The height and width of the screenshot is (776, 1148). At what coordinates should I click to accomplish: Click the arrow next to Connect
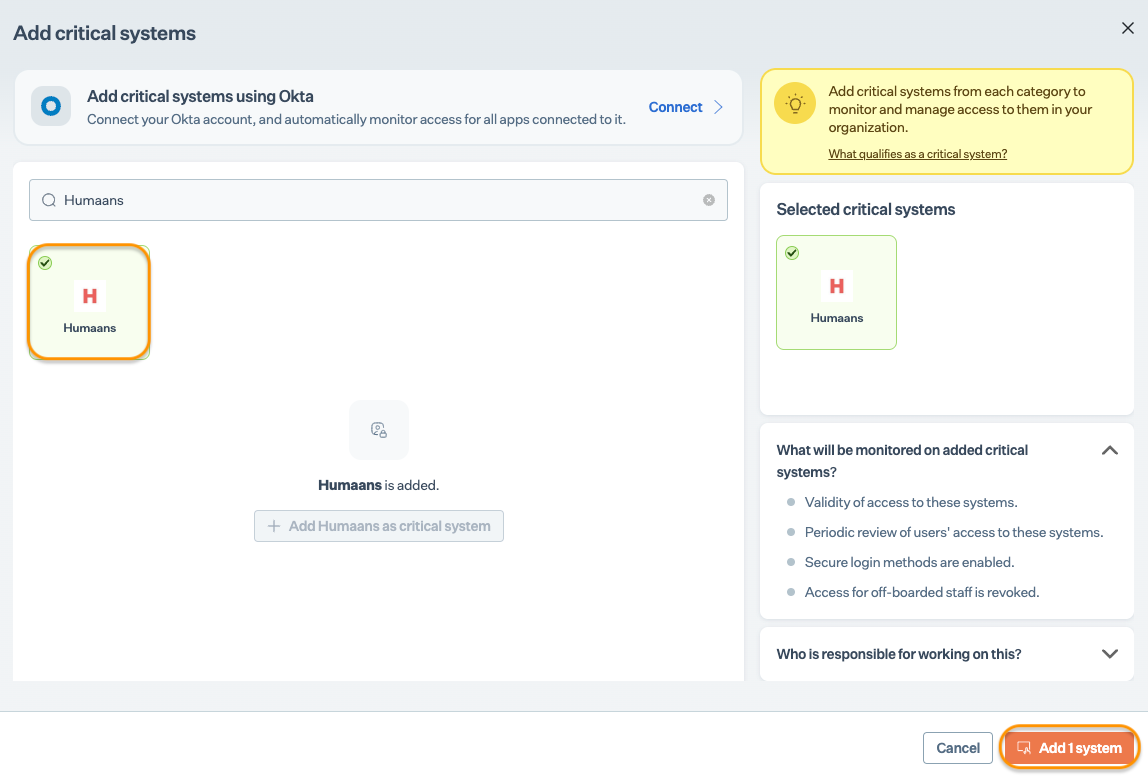click(x=718, y=107)
